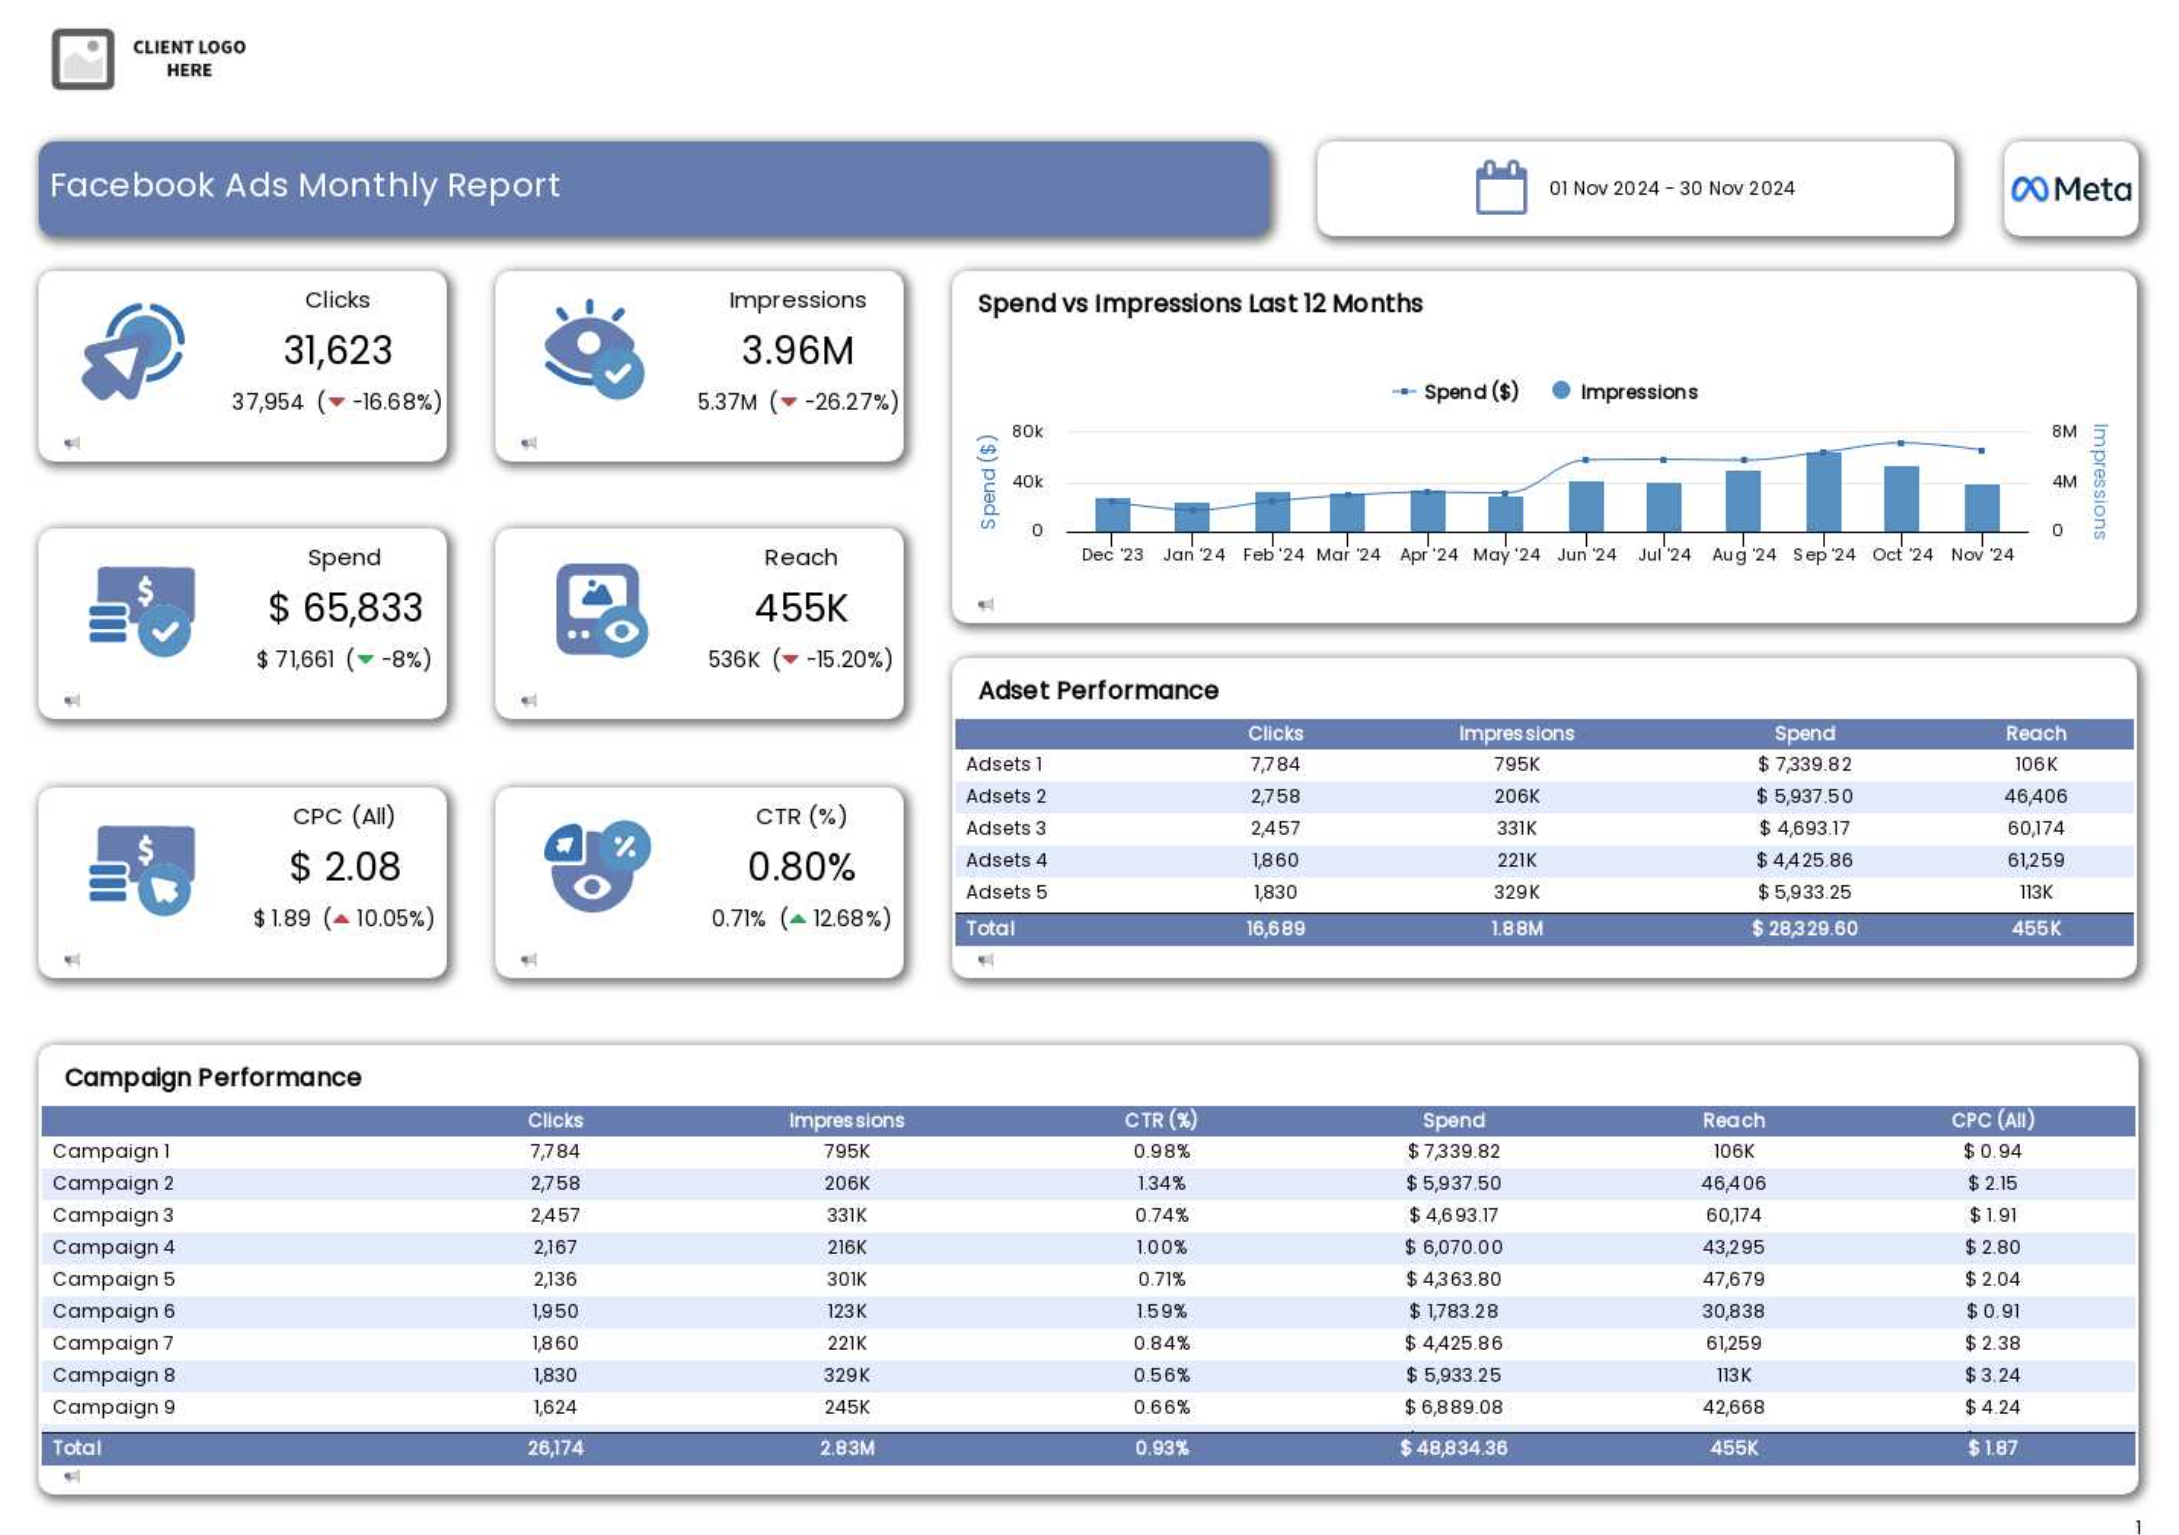Click the Campaign 3 row label
The height and width of the screenshot is (1535, 2179).
point(113,1215)
